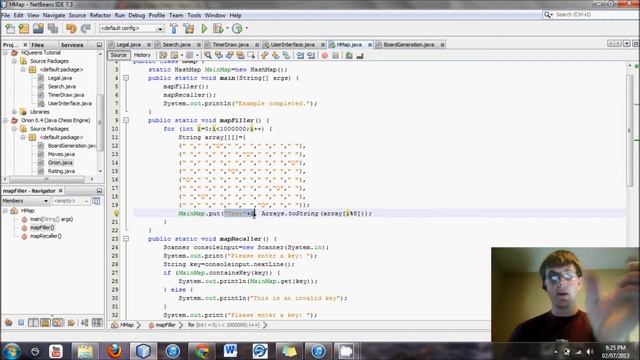Click the History view button

pyautogui.click(x=142, y=55)
